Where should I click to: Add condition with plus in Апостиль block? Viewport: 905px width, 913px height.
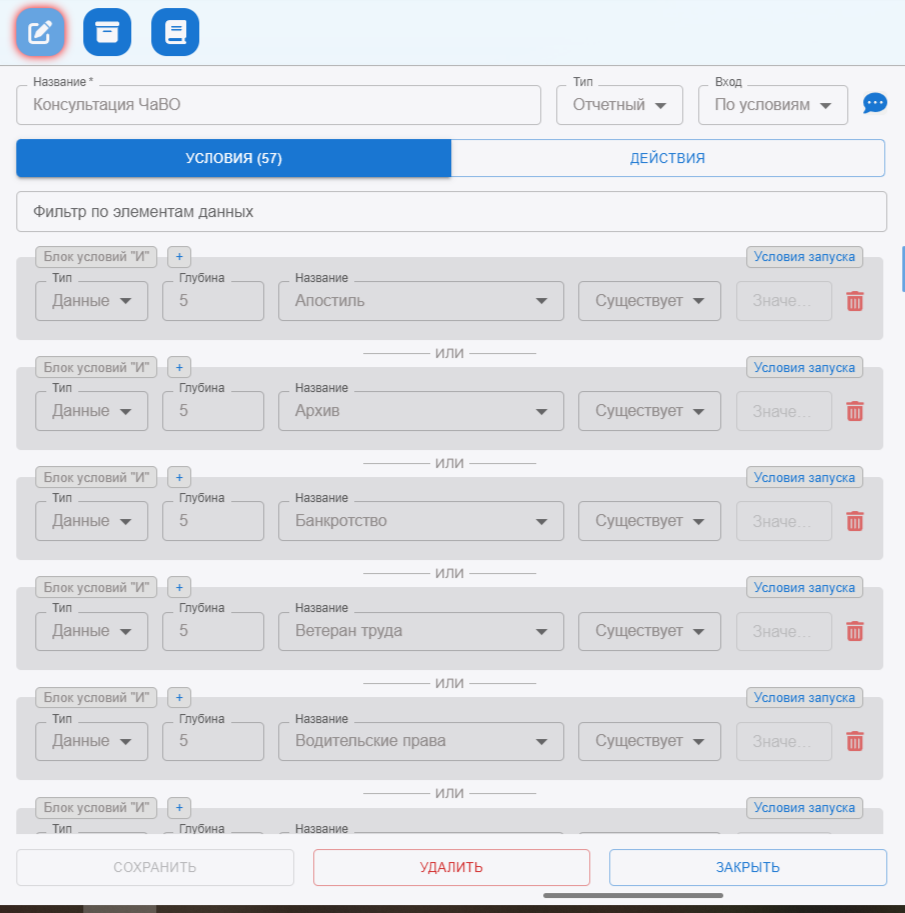pyautogui.click(x=179, y=257)
